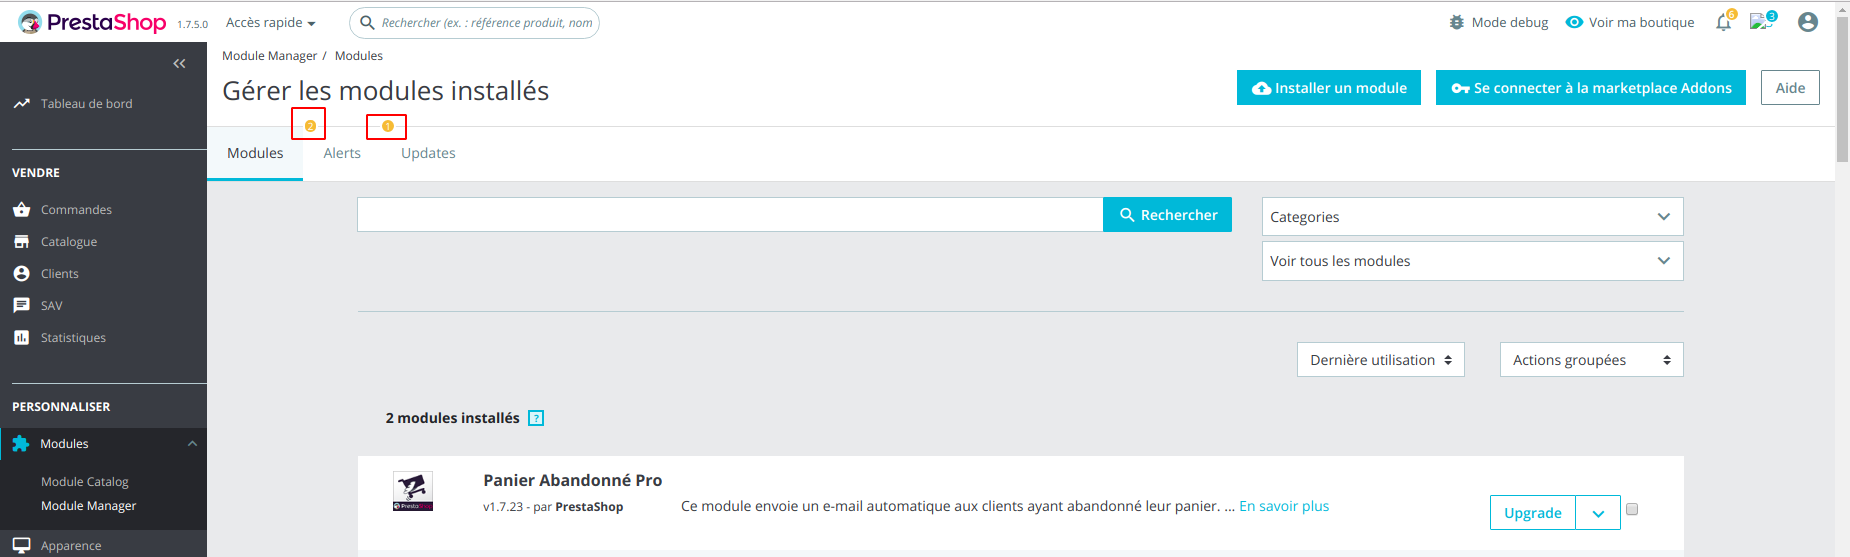Click the Module Manager breadcrumb link

[x=269, y=56]
